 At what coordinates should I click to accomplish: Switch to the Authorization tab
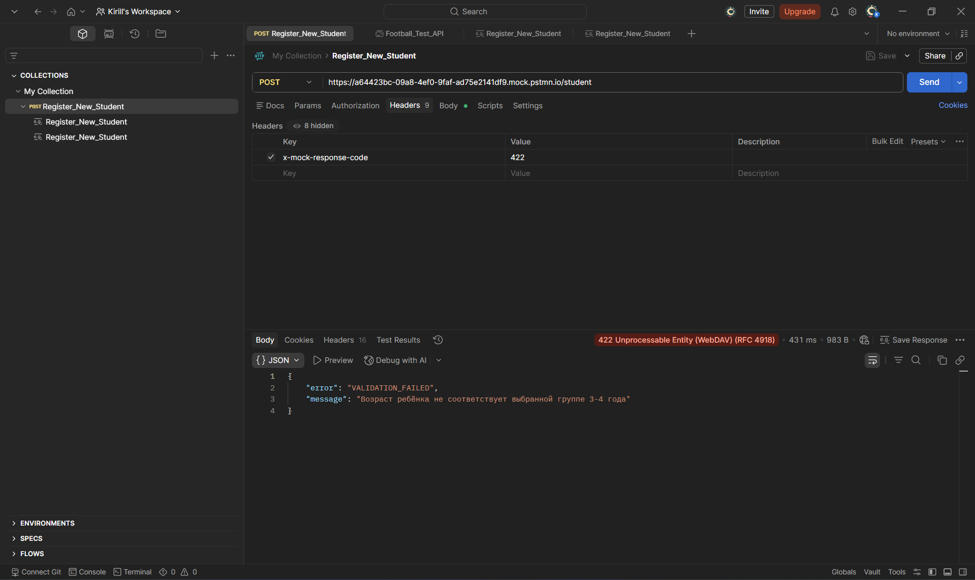click(355, 106)
